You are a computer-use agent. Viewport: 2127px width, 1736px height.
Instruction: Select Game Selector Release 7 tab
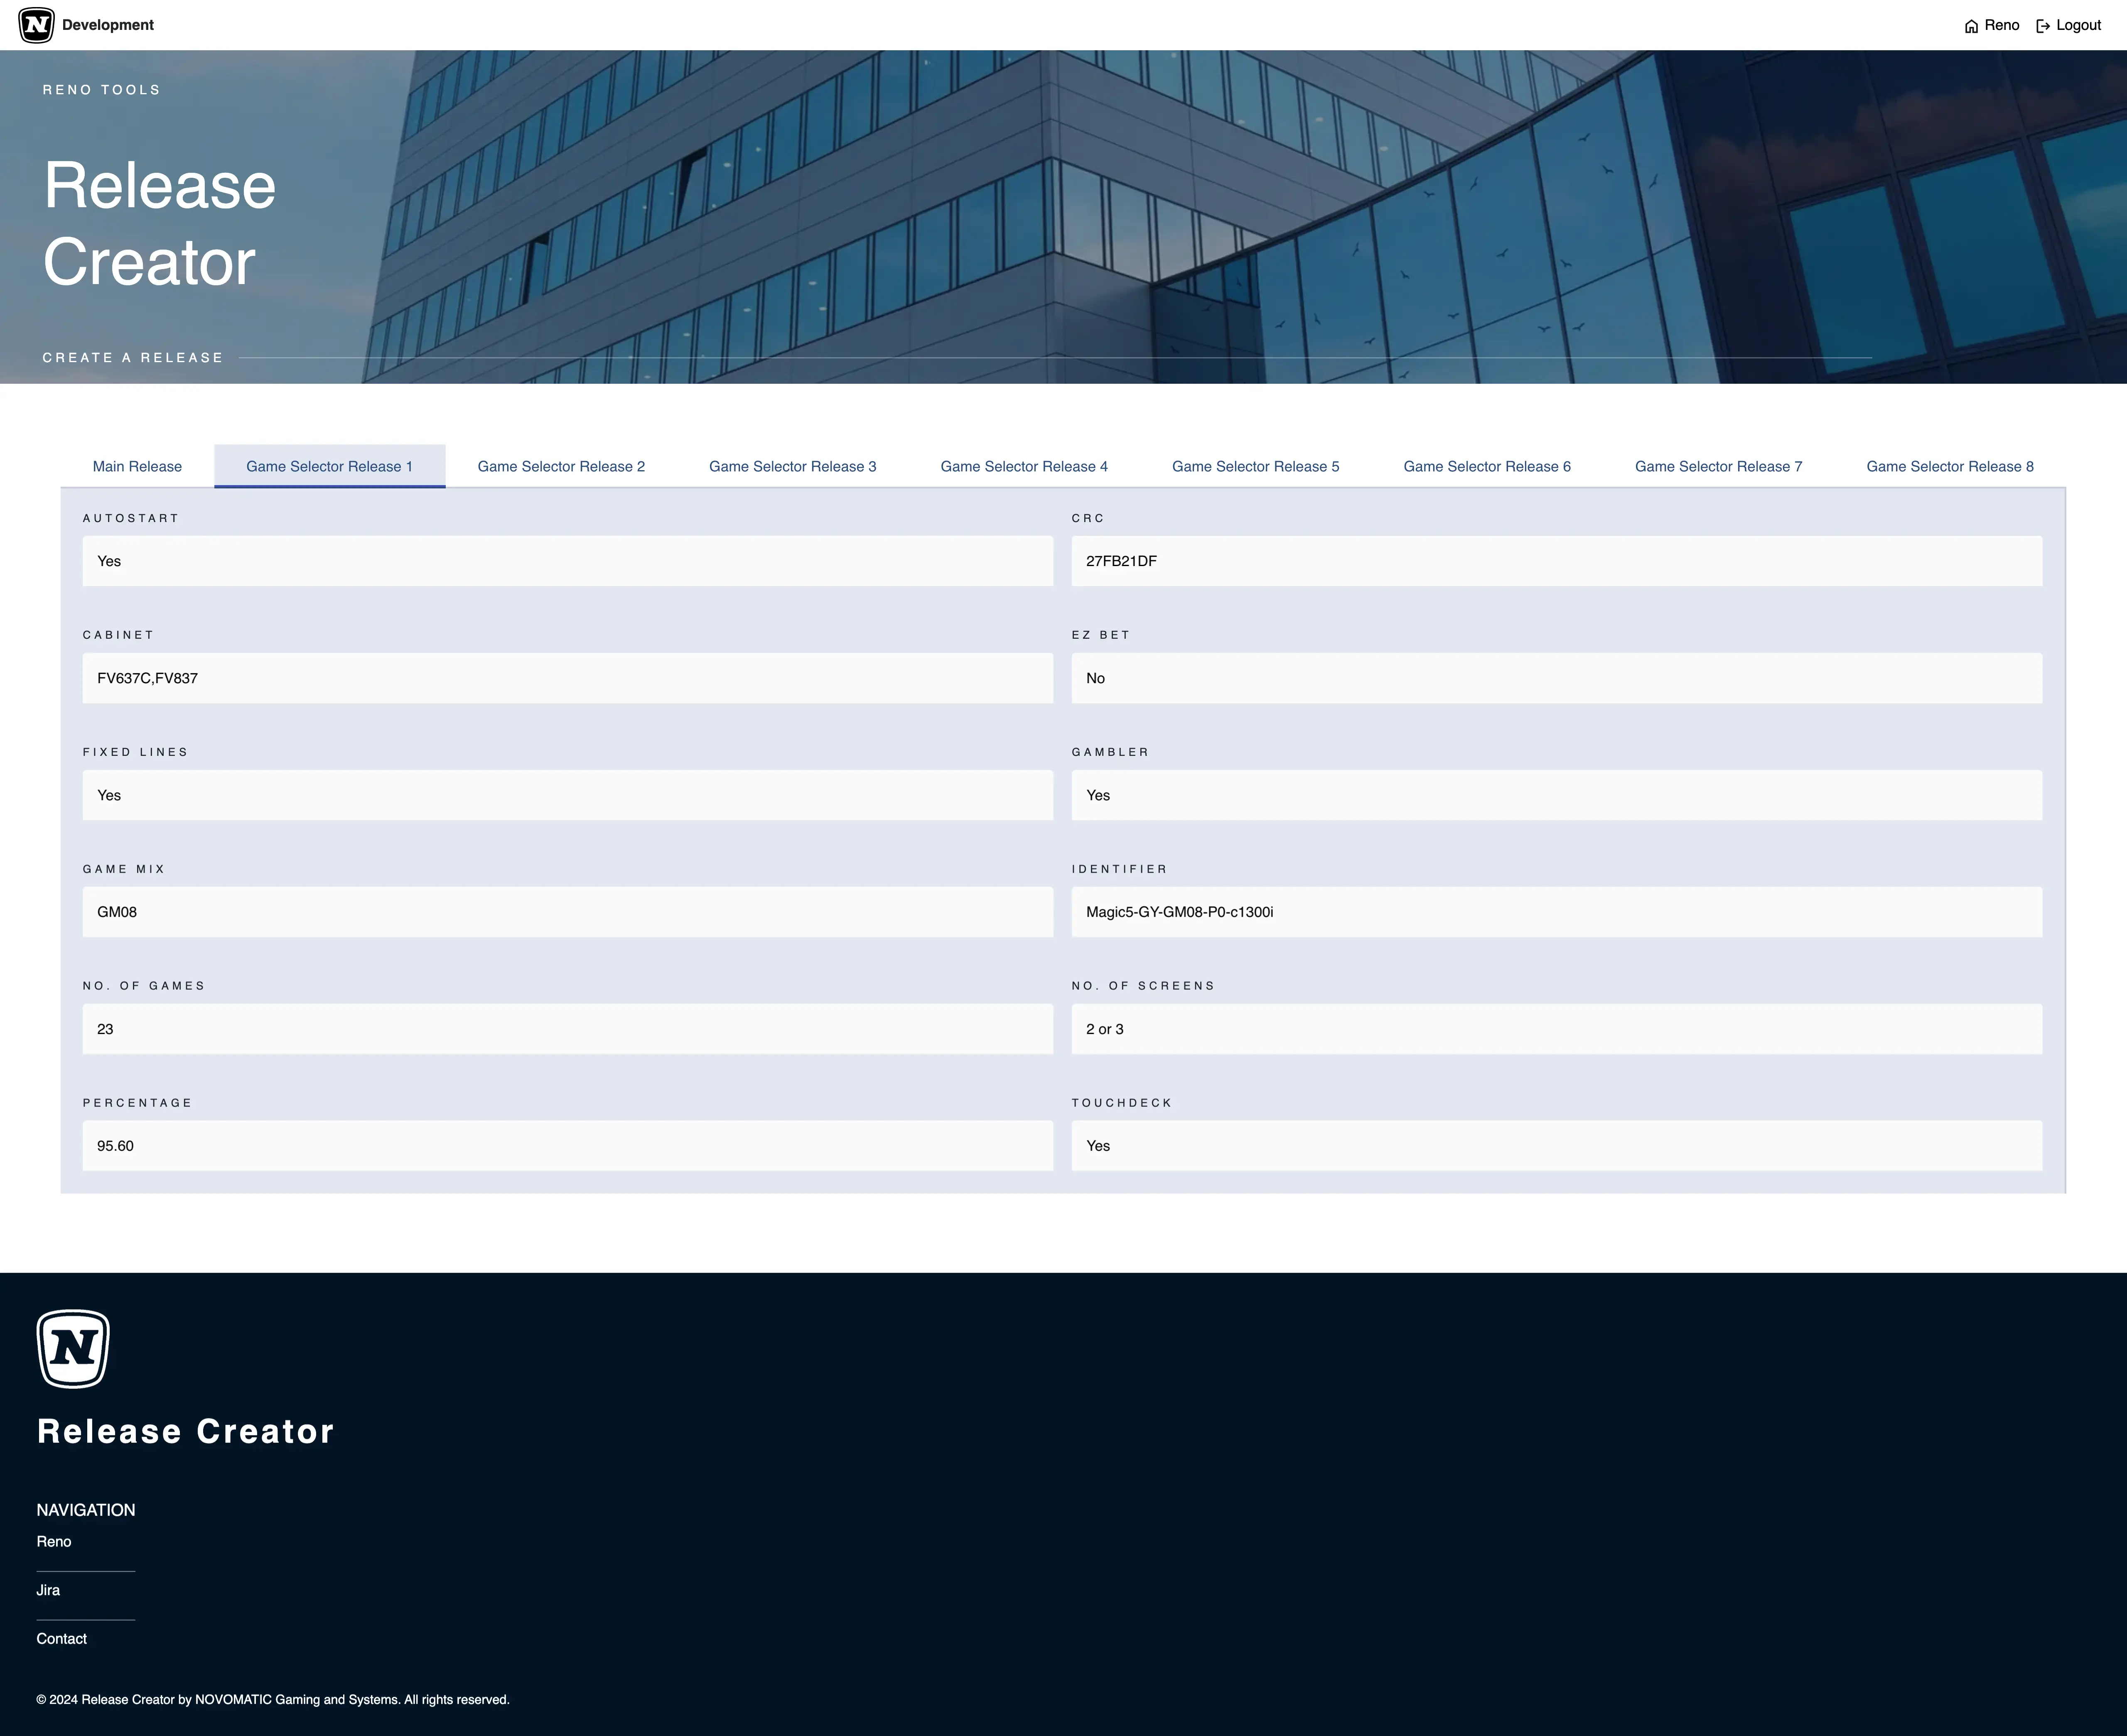click(x=1718, y=466)
